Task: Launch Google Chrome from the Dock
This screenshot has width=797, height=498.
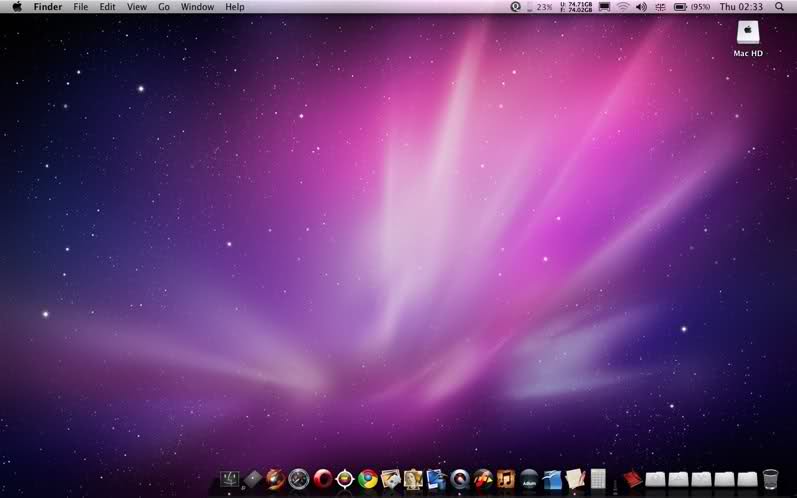Action: coord(368,479)
